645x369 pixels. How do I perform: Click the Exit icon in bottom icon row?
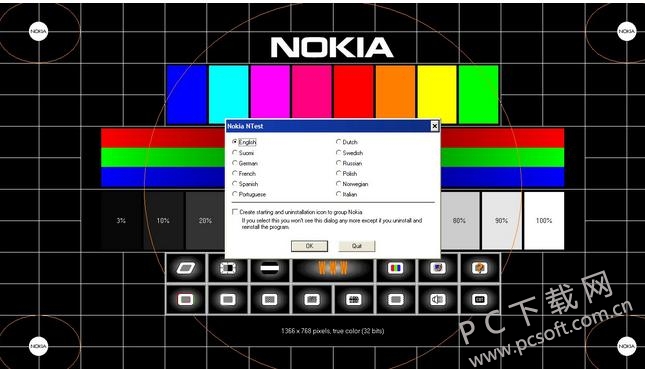point(480,299)
